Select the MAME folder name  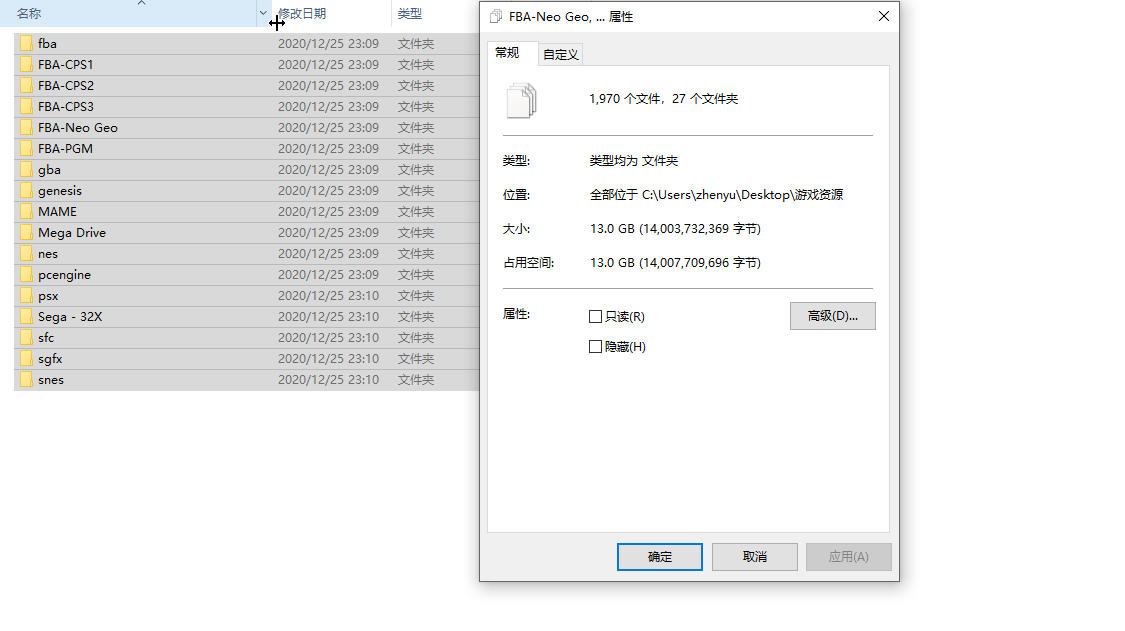[57, 212]
